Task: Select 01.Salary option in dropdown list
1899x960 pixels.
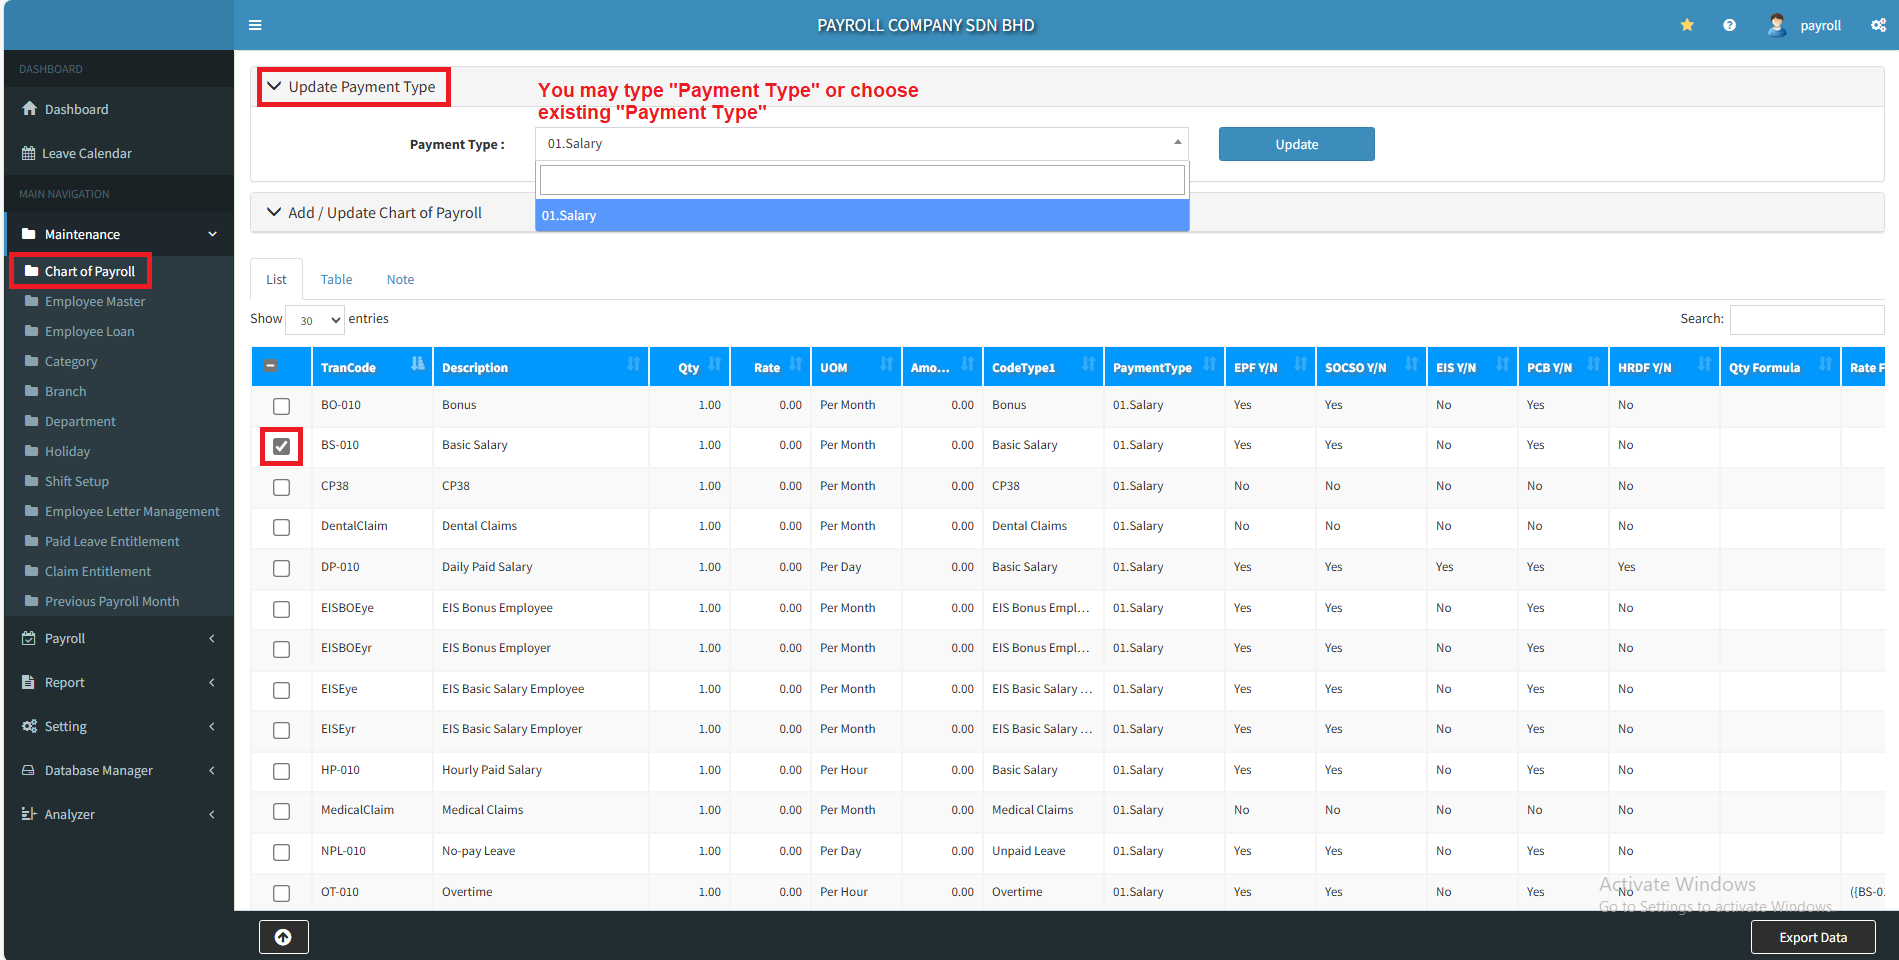Action: coord(861,215)
